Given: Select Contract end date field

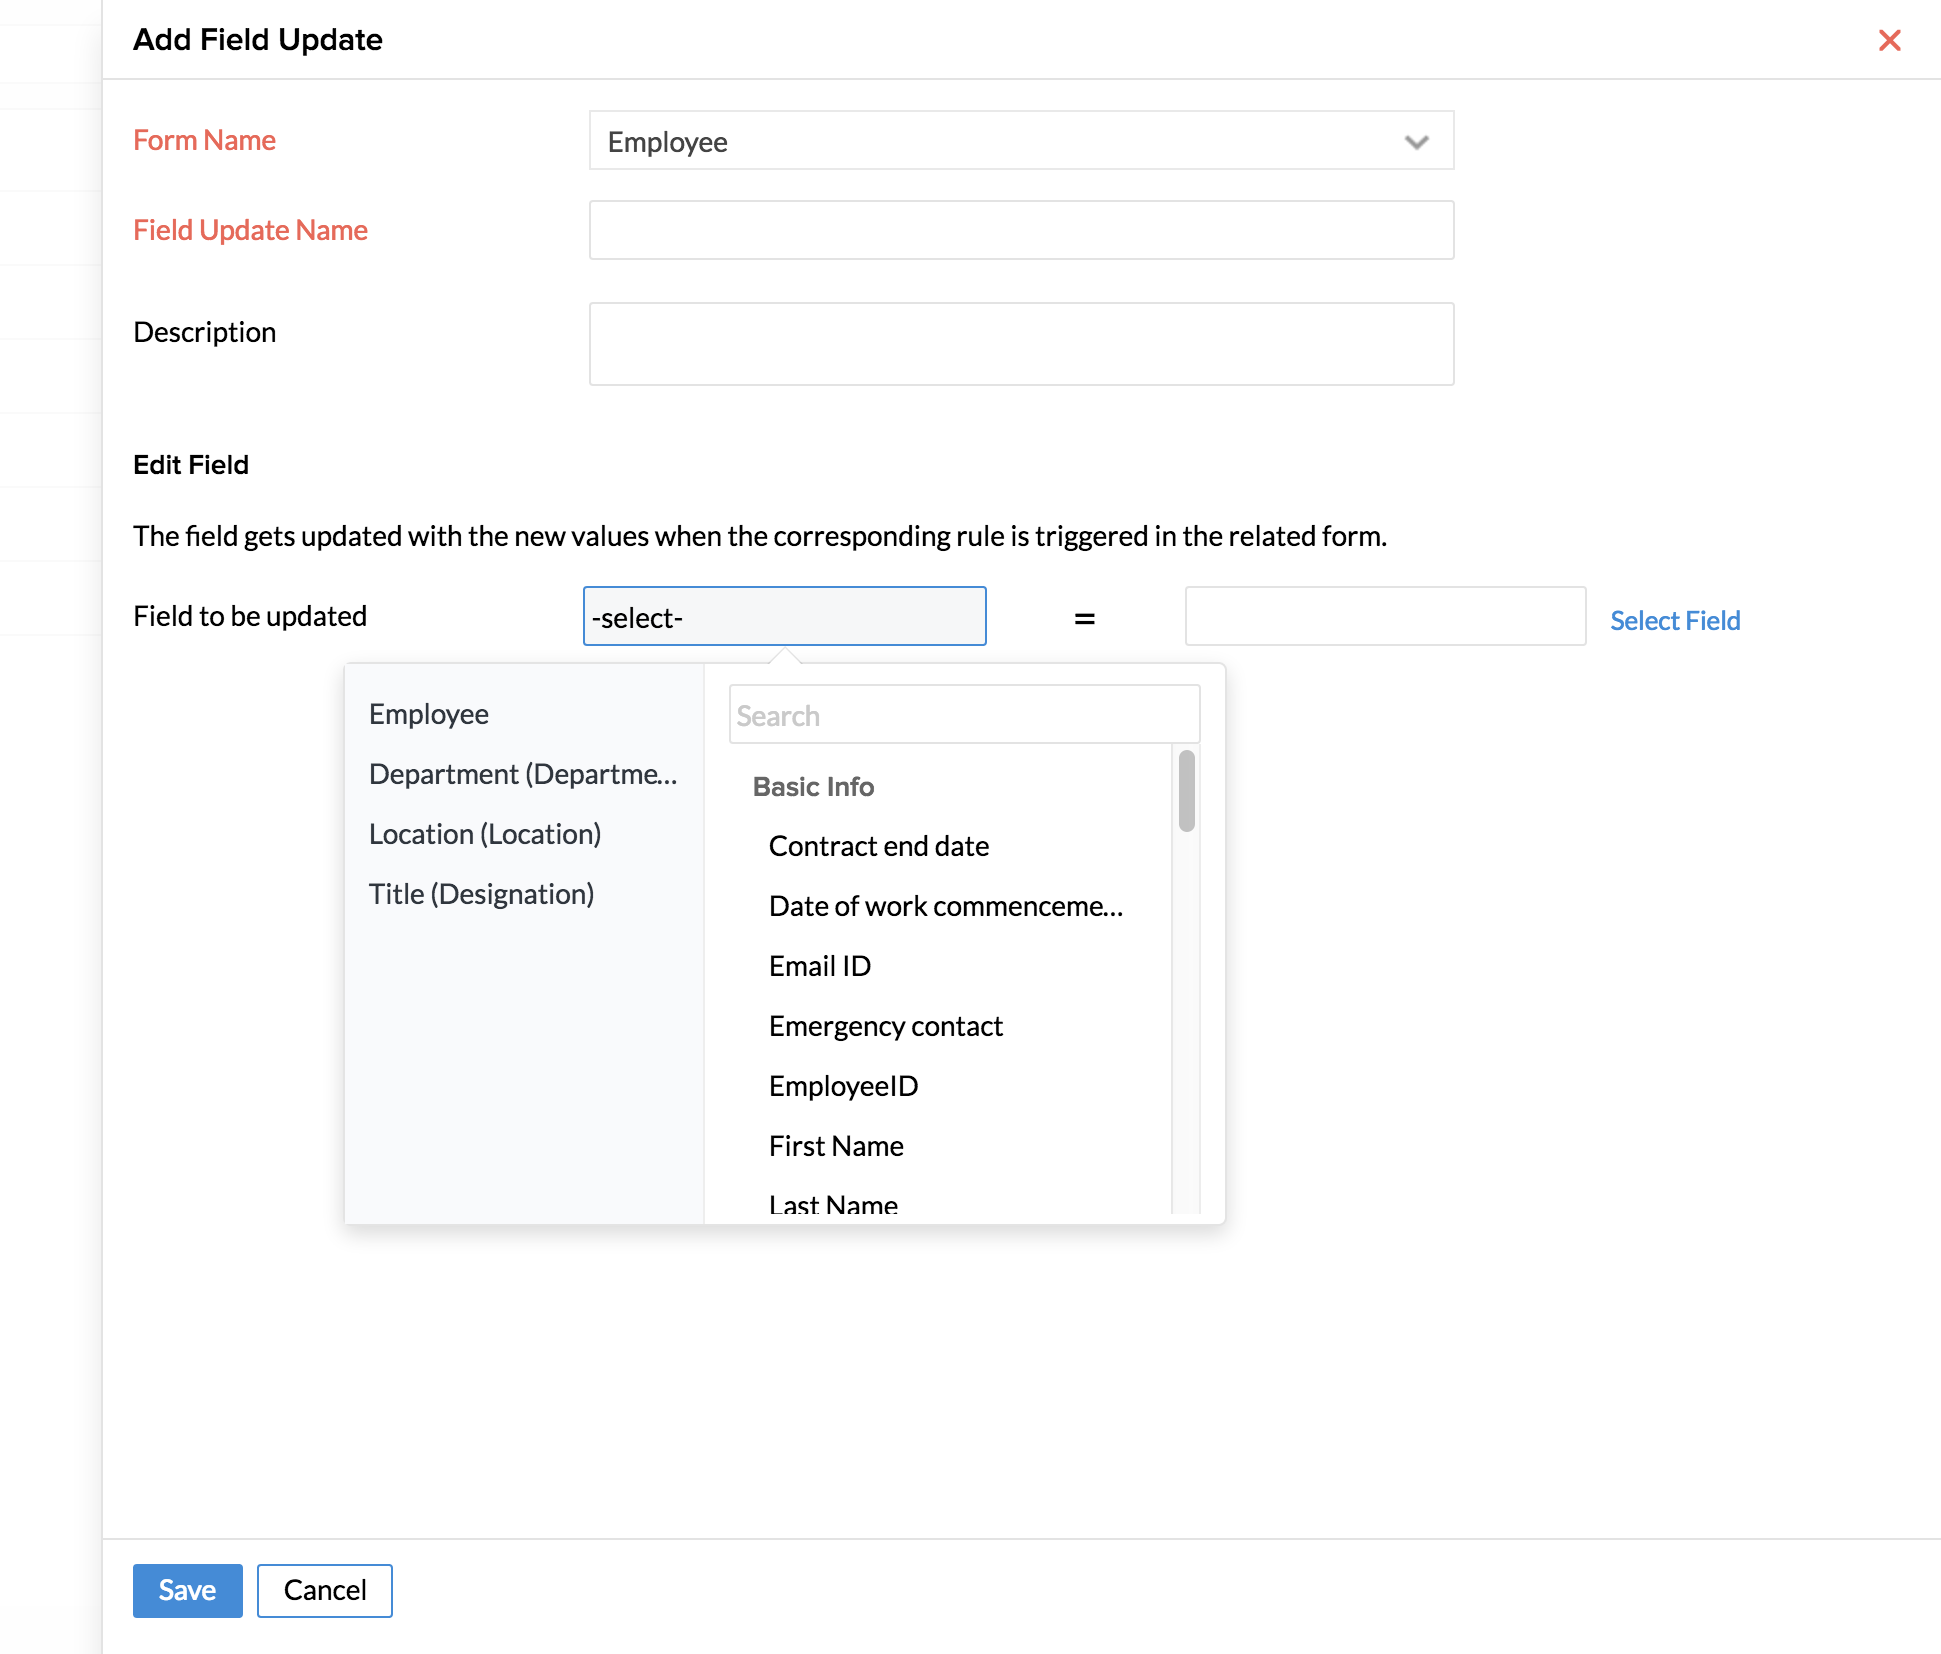Looking at the screenshot, I should [x=879, y=846].
